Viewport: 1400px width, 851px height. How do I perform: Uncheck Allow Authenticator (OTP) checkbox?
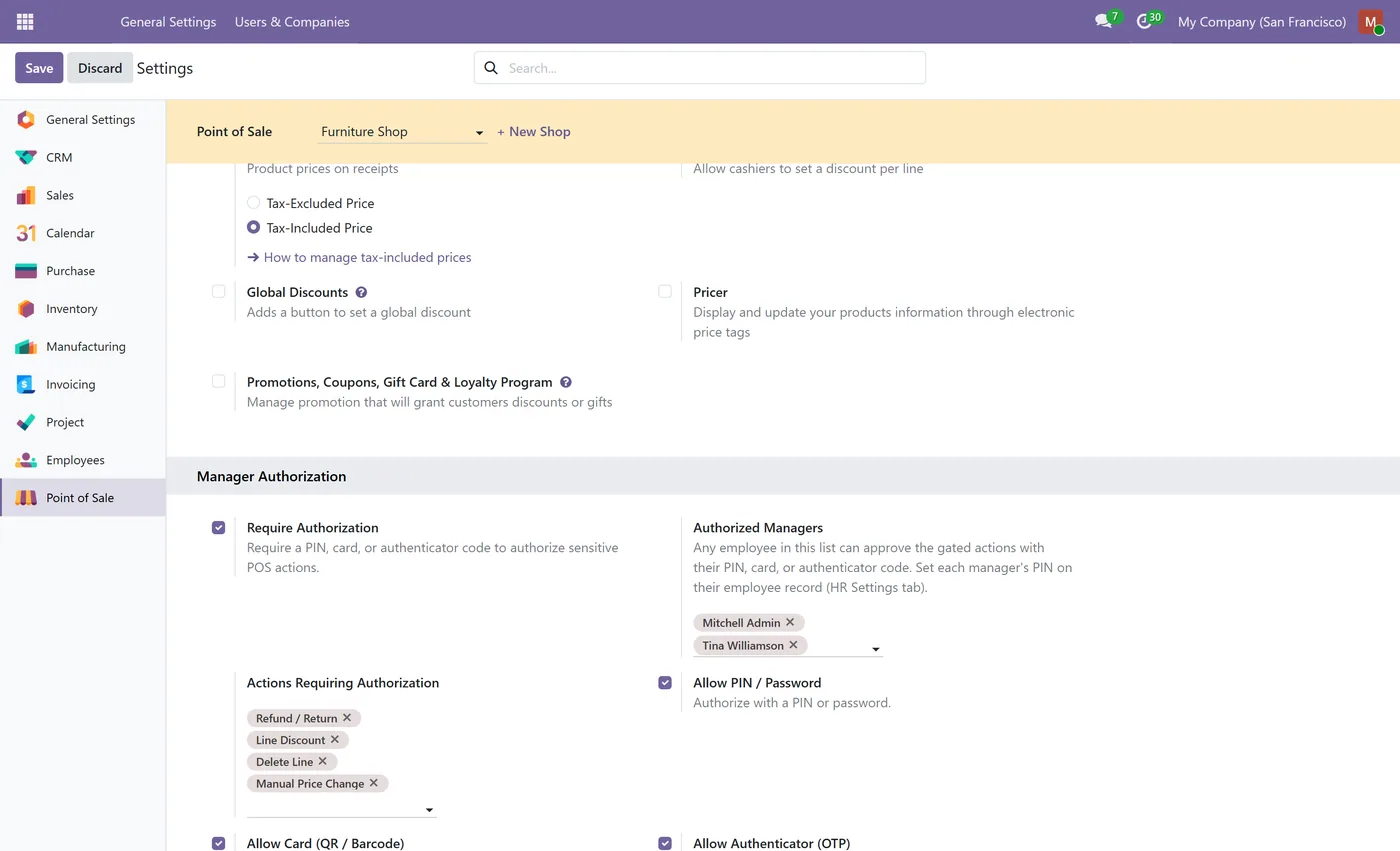coord(665,843)
